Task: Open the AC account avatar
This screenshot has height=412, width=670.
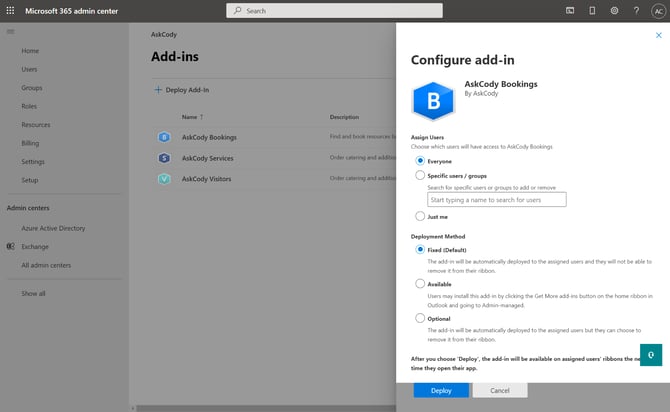Action: pyautogui.click(x=657, y=10)
